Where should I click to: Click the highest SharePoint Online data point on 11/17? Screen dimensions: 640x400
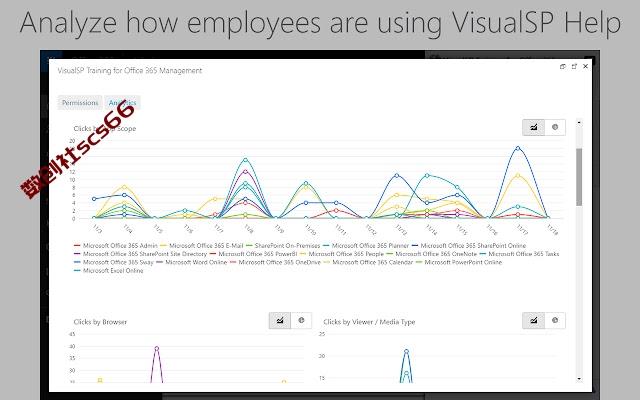click(x=518, y=148)
